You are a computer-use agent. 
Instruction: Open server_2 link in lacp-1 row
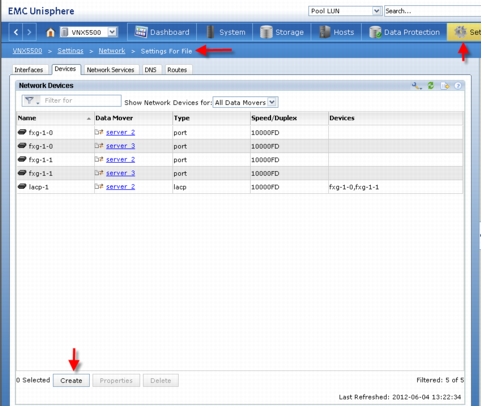[x=120, y=187]
